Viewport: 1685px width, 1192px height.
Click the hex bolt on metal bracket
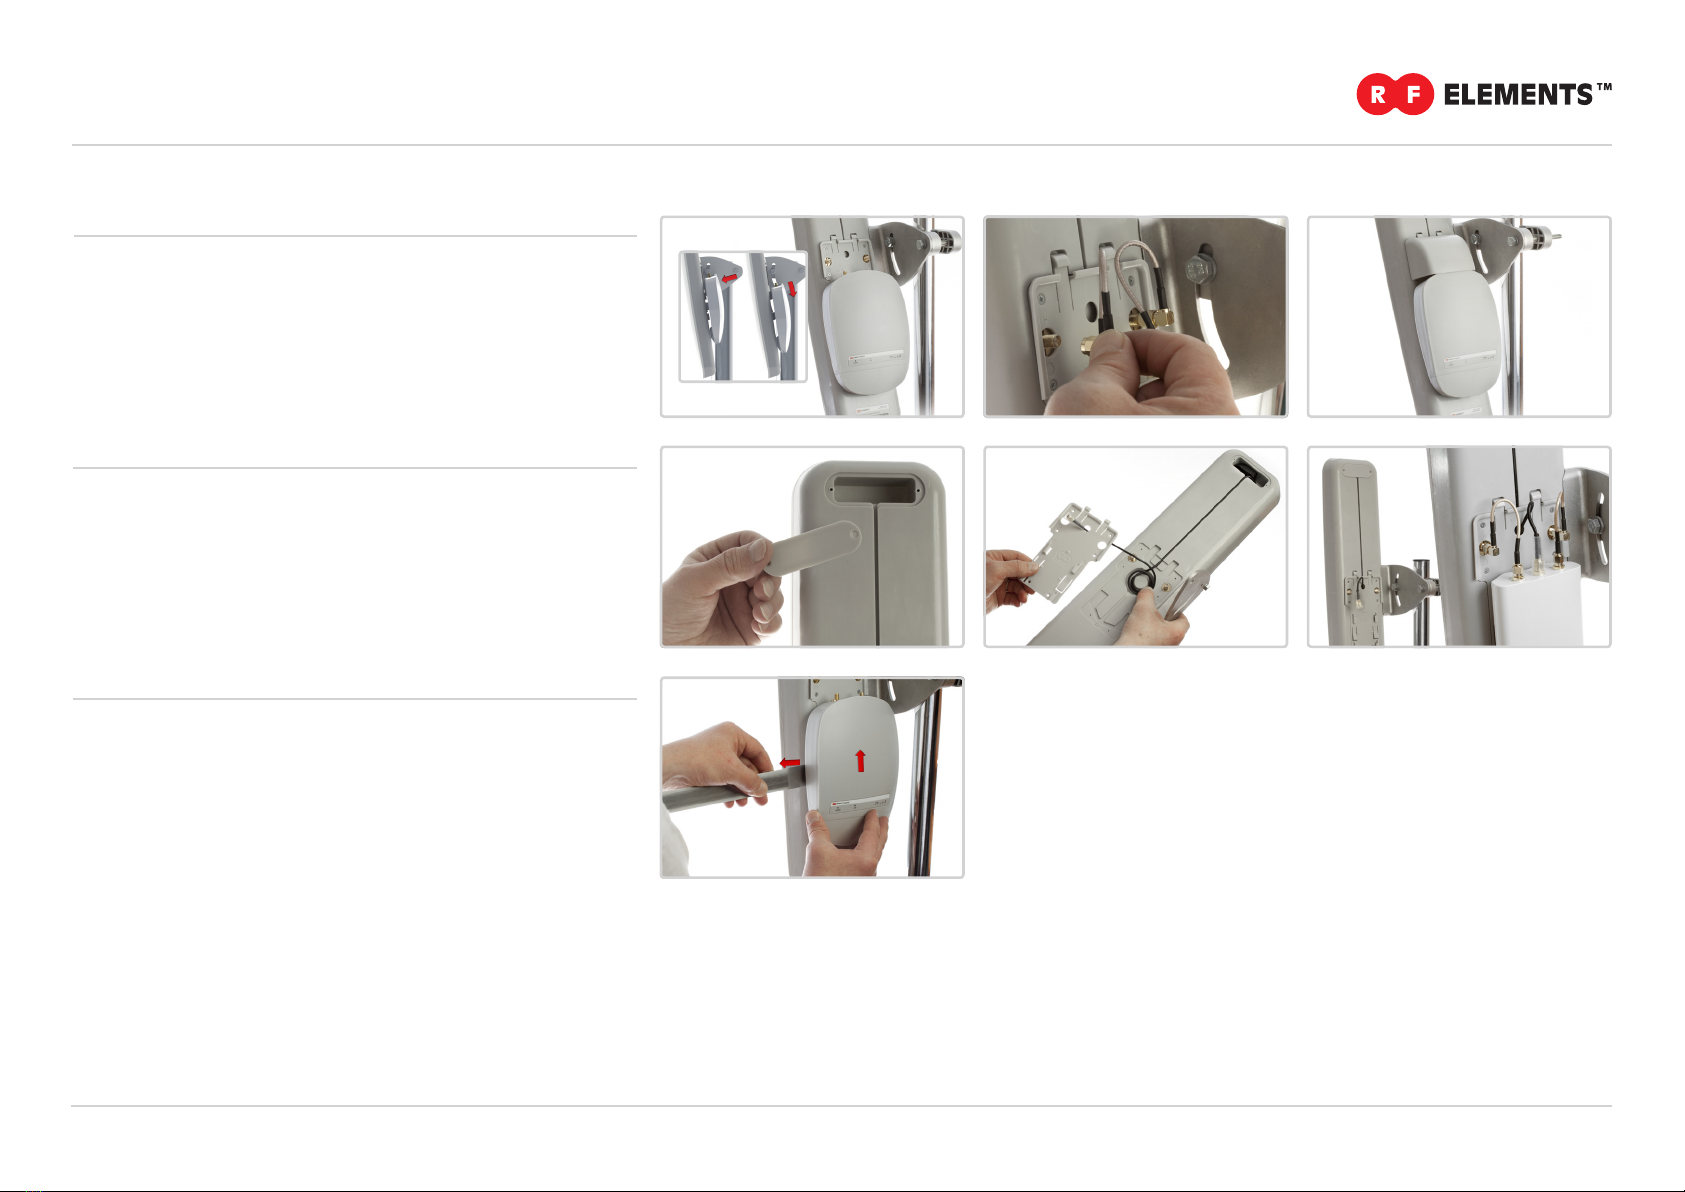[1201, 270]
